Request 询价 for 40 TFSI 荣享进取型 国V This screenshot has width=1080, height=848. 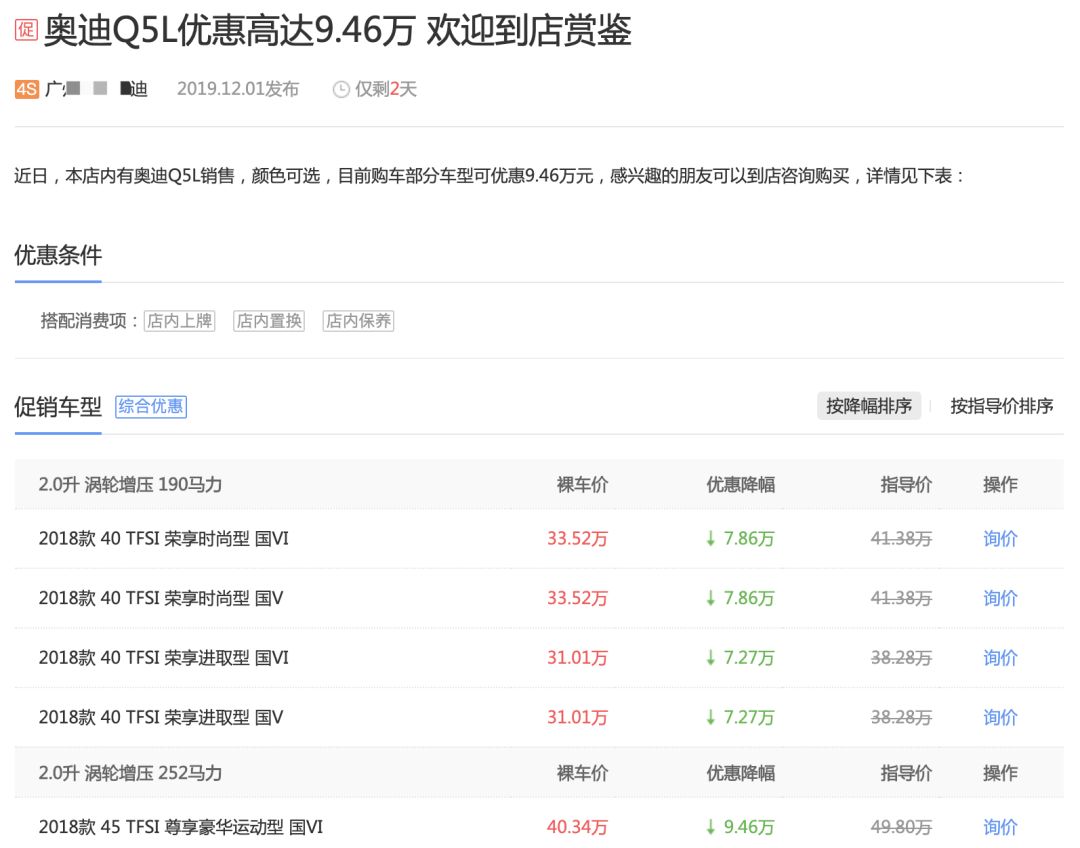(1000, 717)
